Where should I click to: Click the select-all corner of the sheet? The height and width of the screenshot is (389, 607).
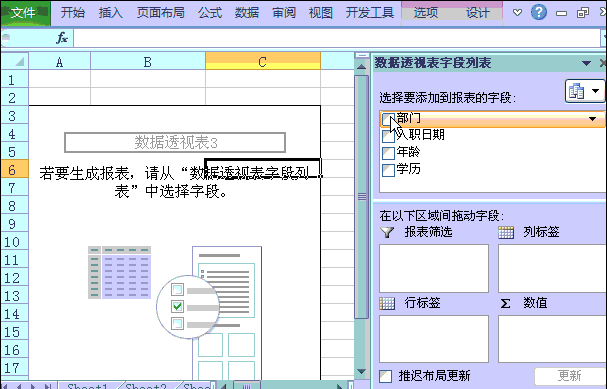tap(15, 61)
